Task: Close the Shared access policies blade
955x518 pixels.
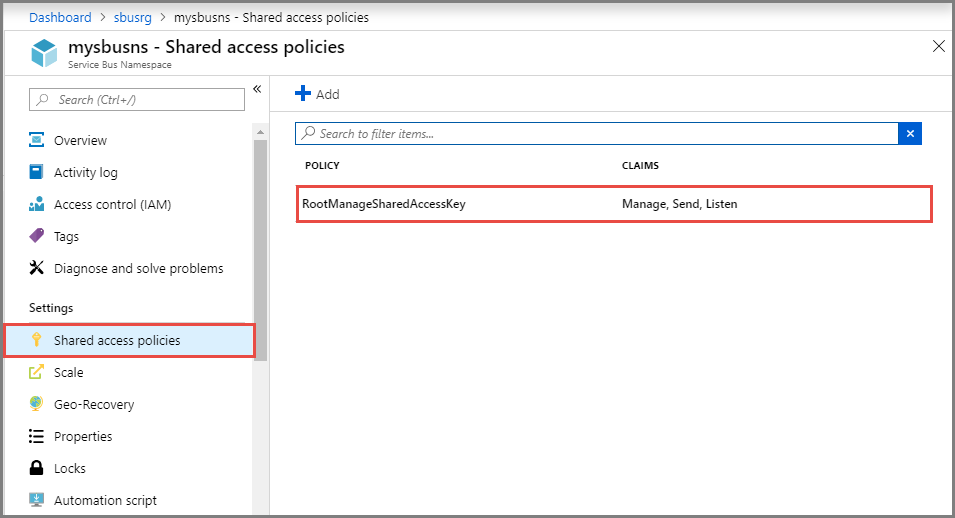Action: (938, 46)
